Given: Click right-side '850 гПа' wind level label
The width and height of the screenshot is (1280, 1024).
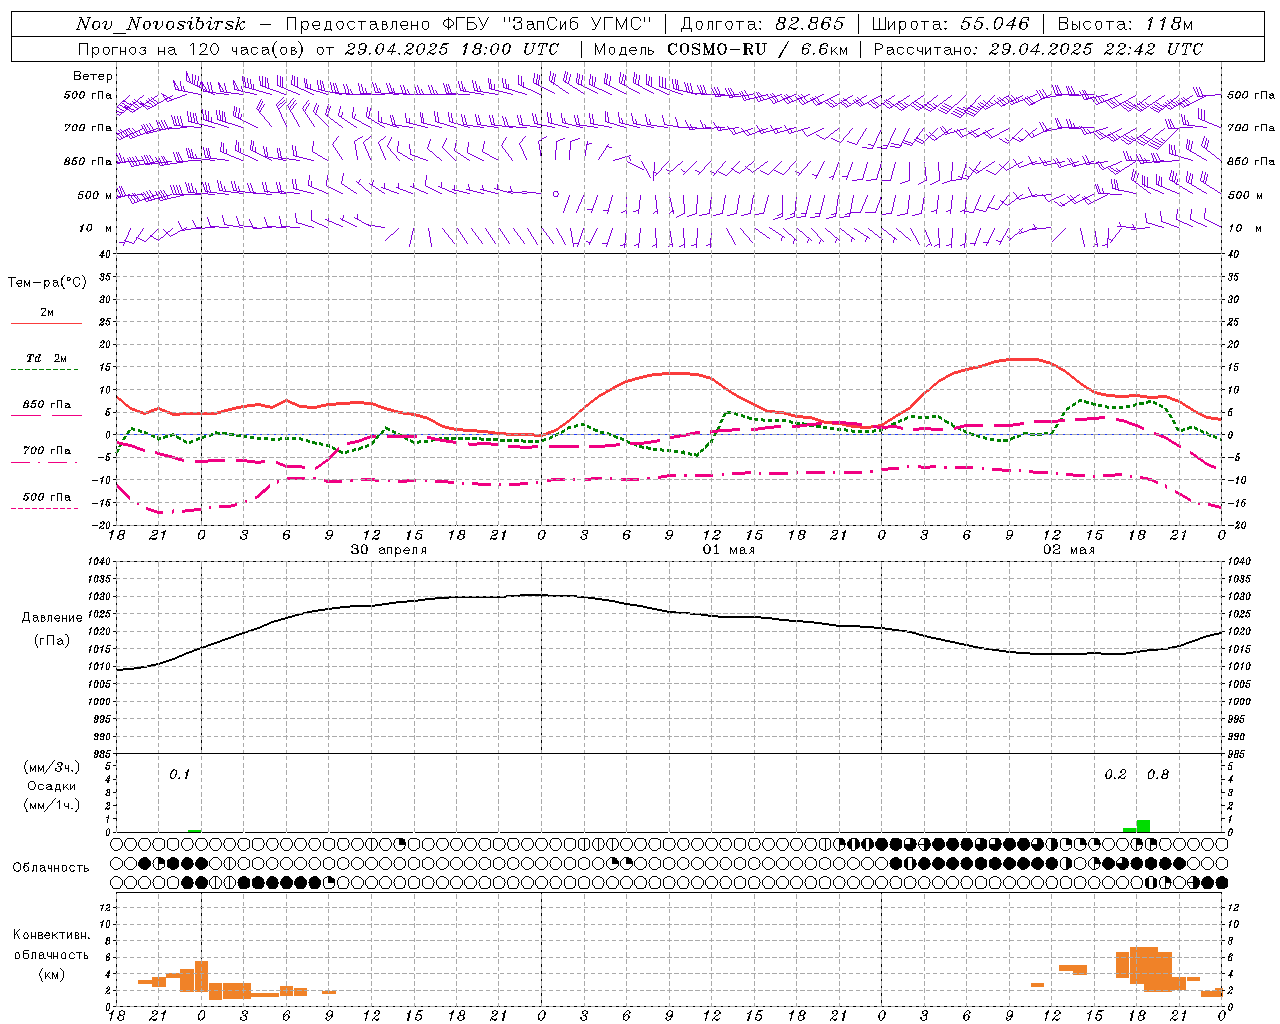Looking at the screenshot, I should (x=1251, y=161).
